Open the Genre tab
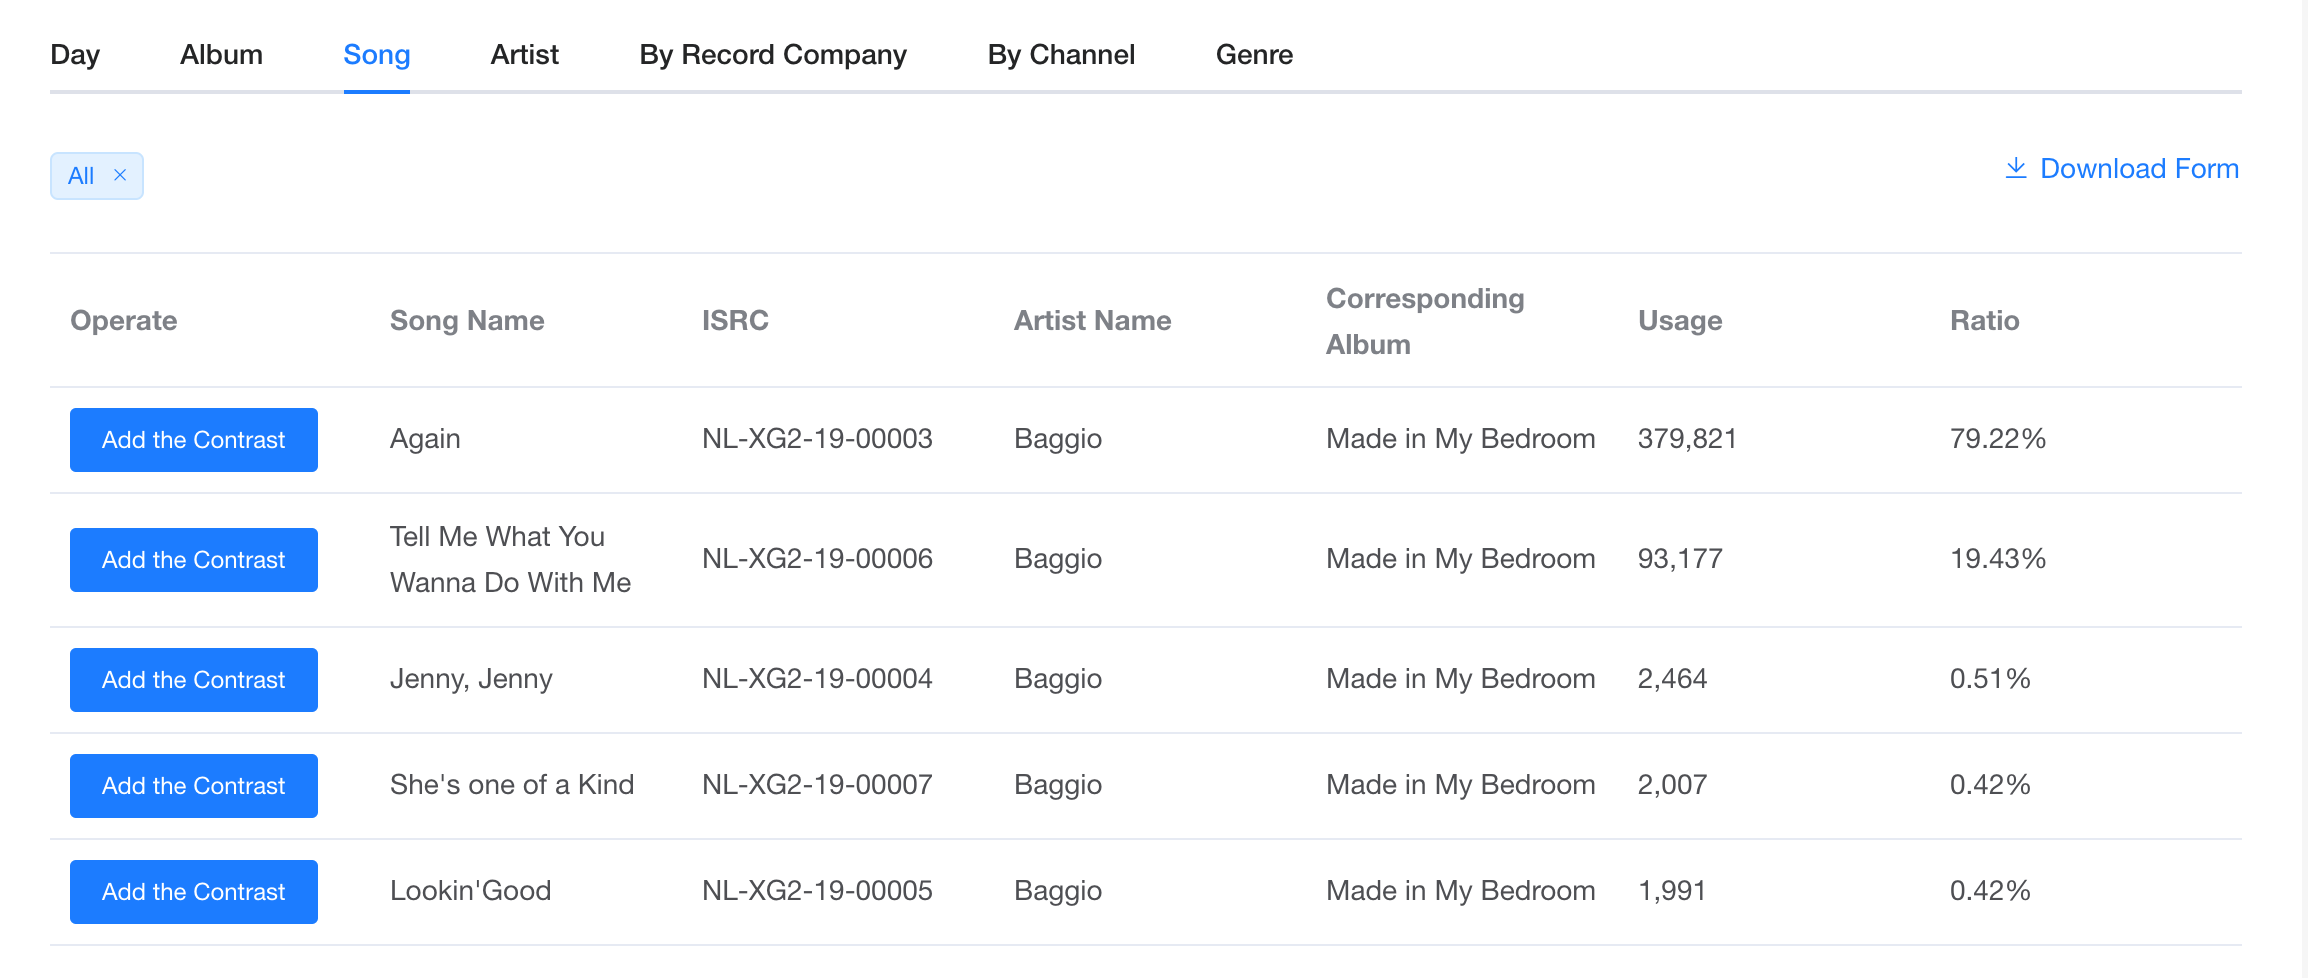Viewport: 2308px width, 978px height. click(x=1254, y=54)
